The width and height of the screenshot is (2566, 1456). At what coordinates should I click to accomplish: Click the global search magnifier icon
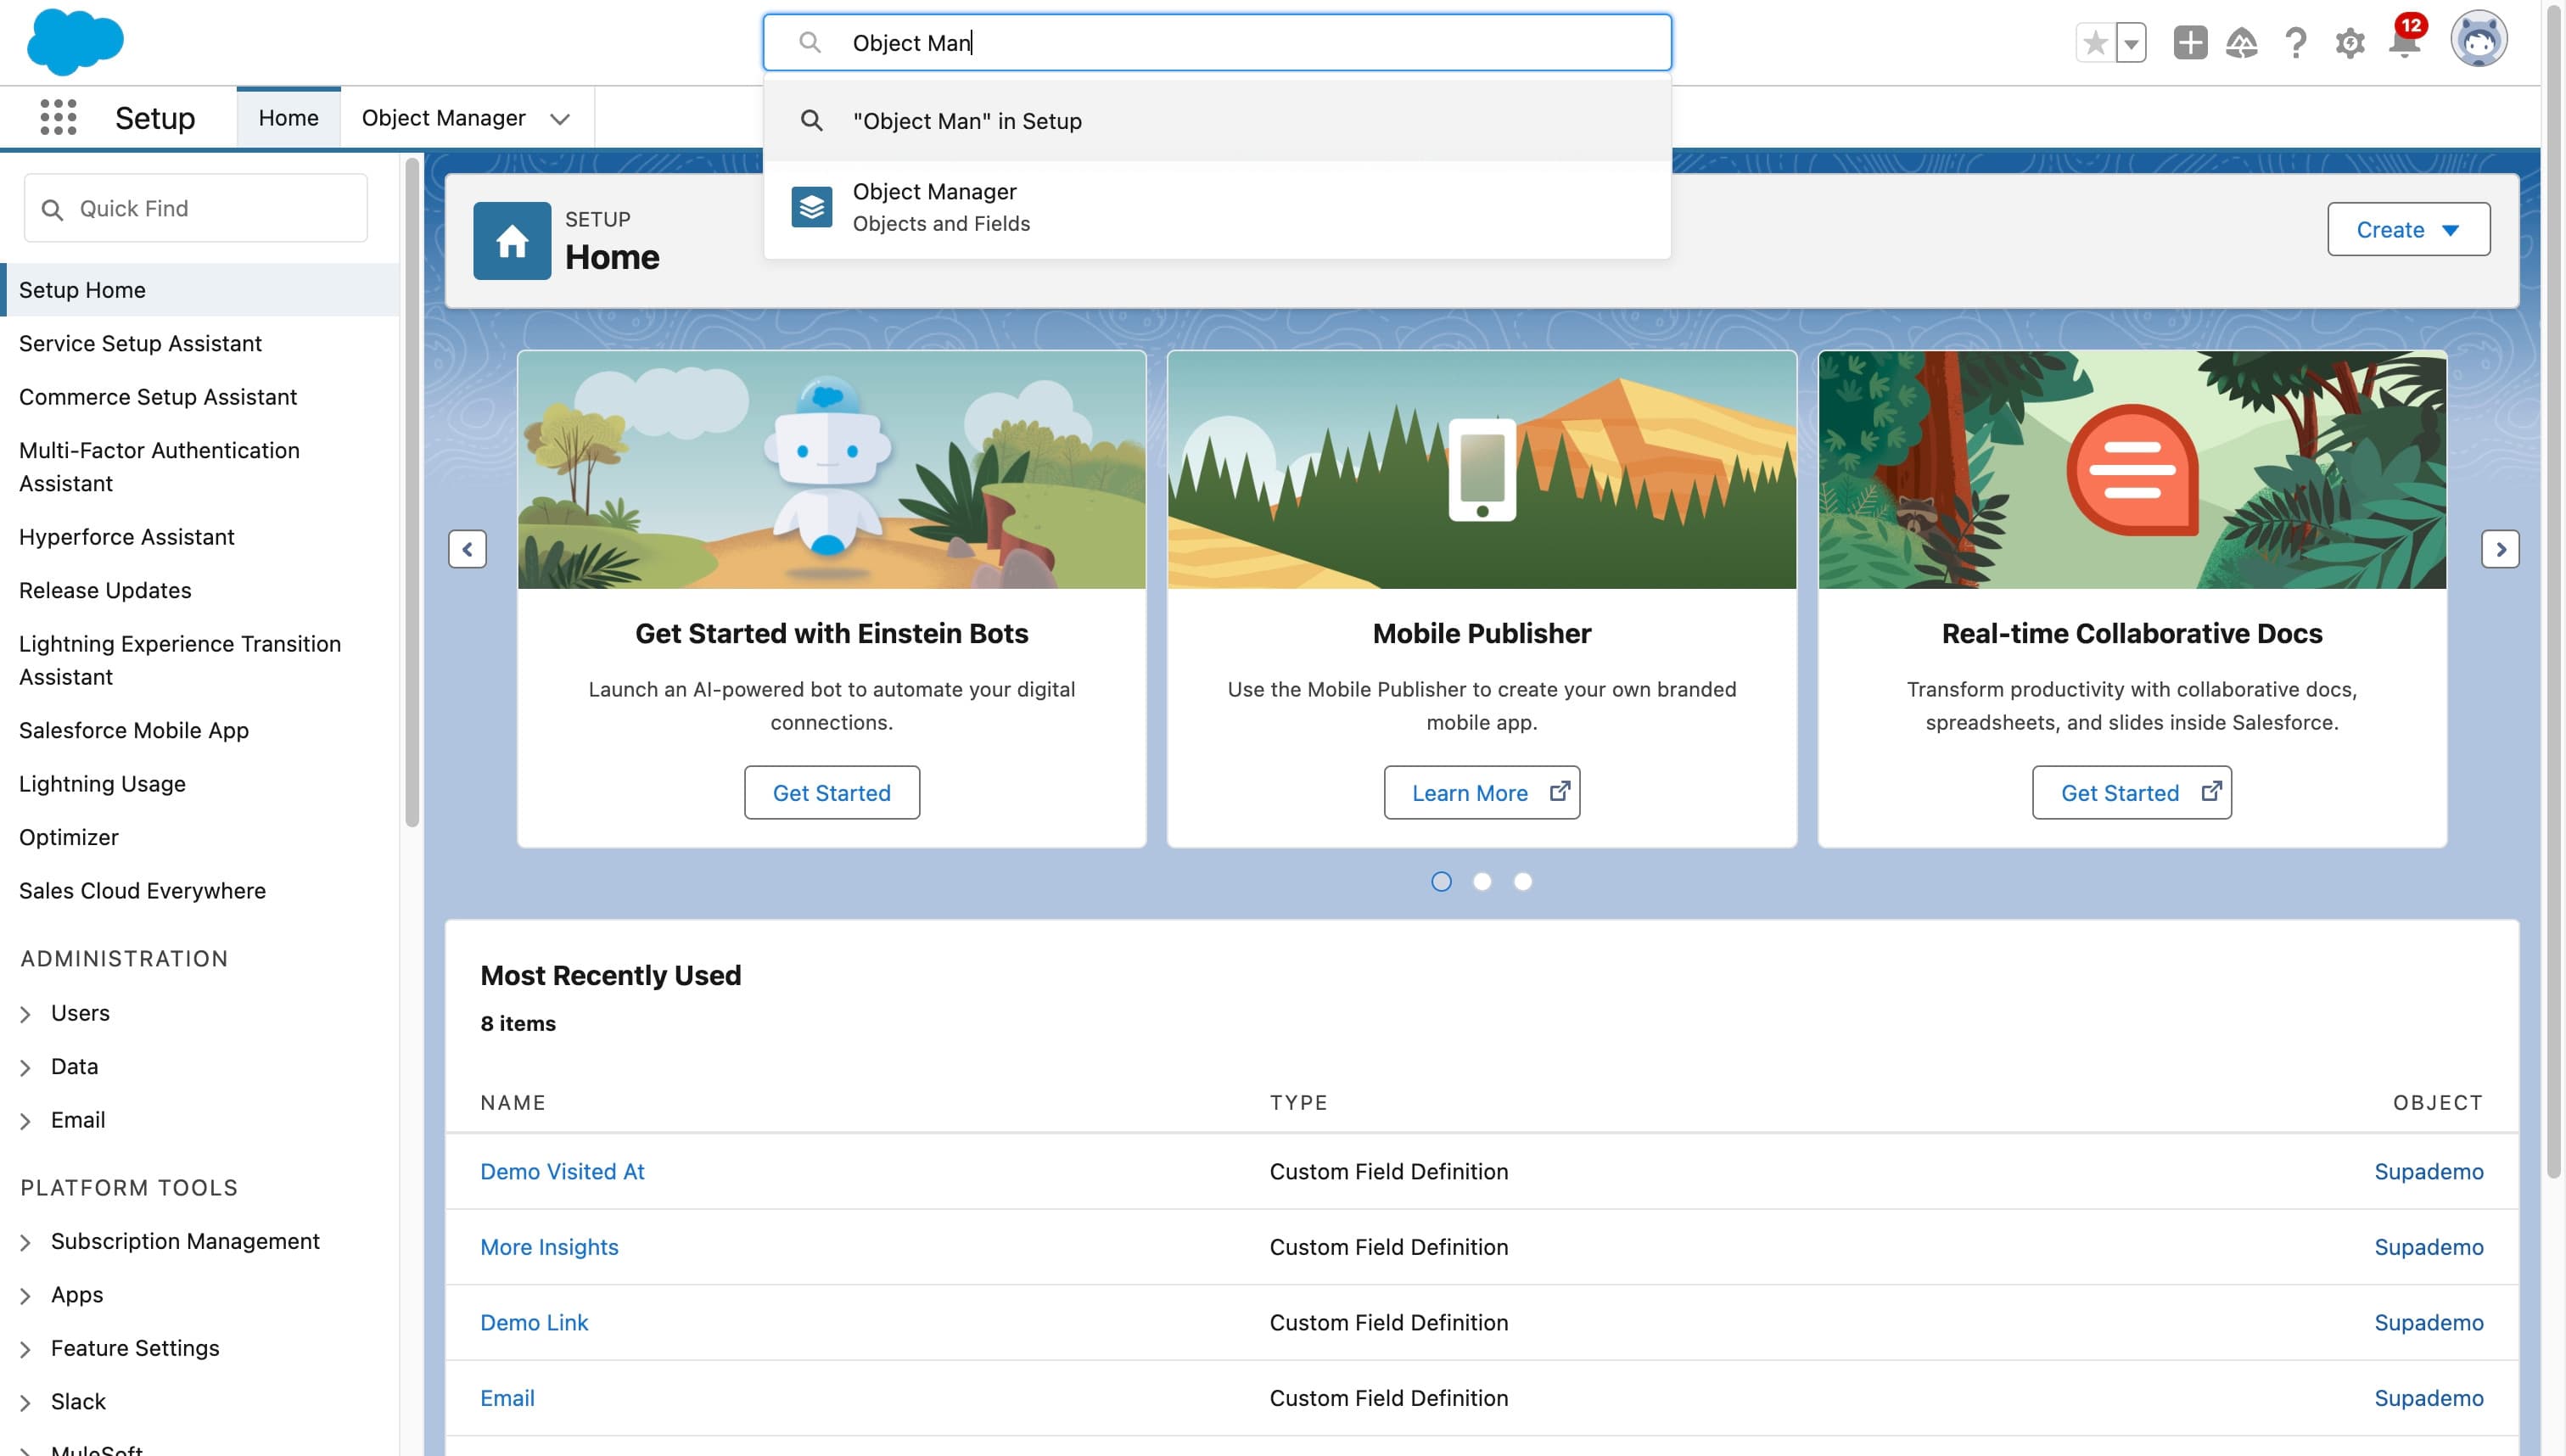810,42
